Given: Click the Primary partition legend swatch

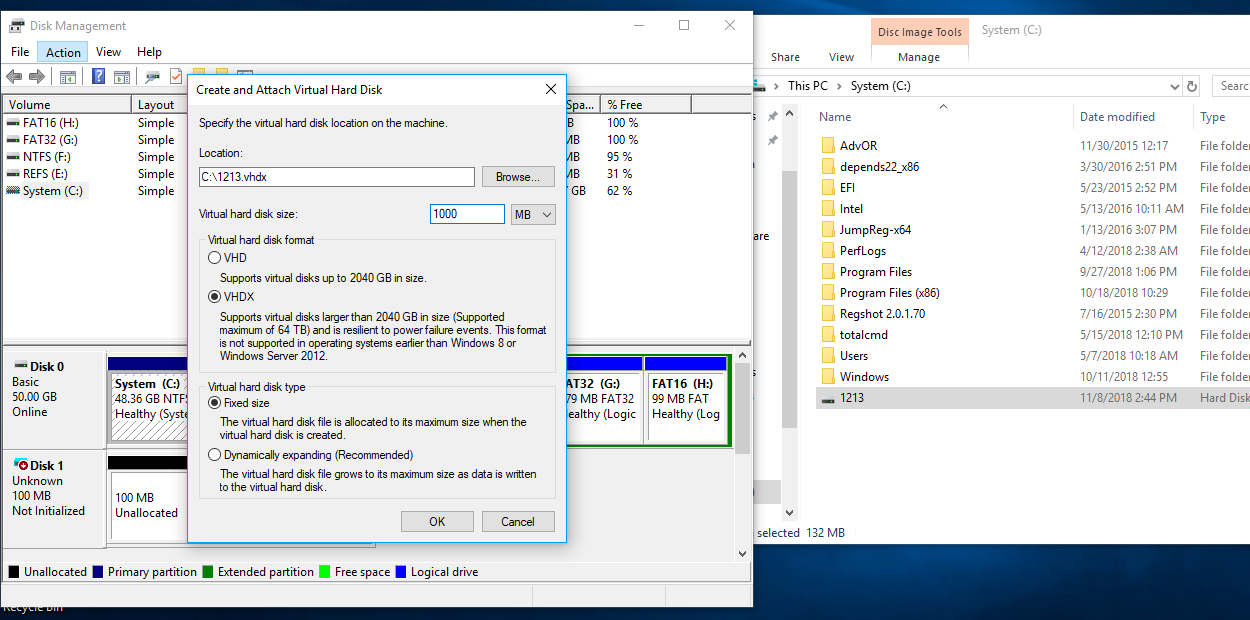Looking at the screenshot, I should click(x=98, y=572).
